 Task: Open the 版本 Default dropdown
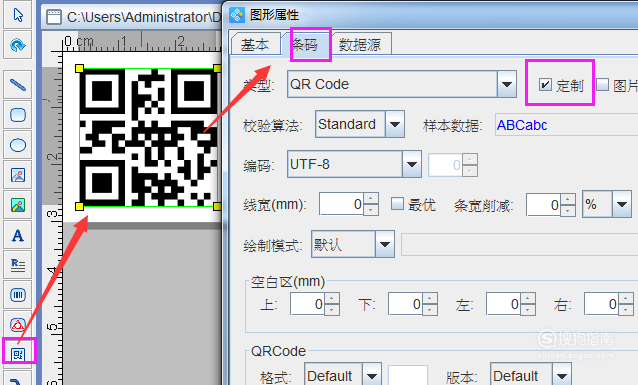(x=562, y=376)
